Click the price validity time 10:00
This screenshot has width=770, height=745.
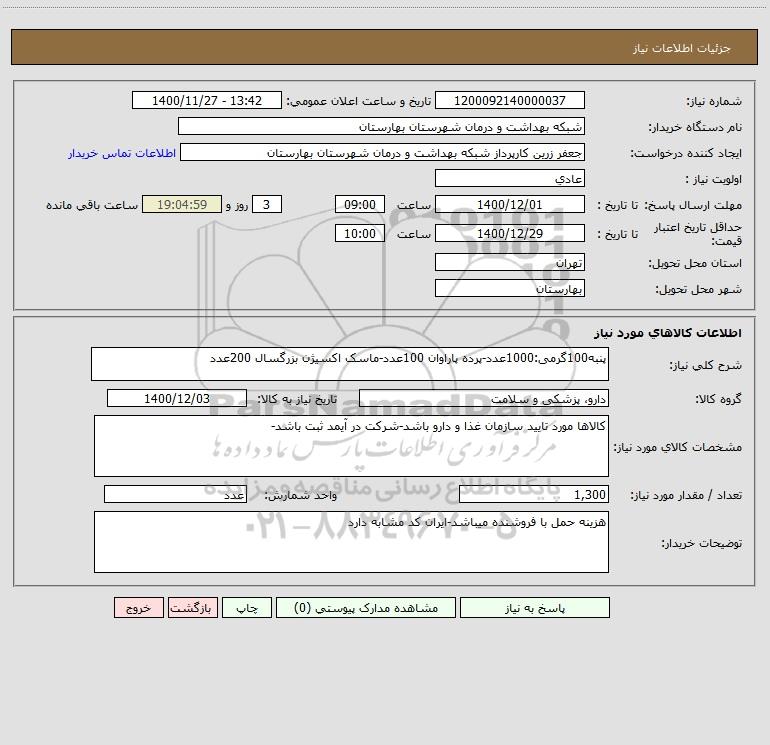point(359,234)
